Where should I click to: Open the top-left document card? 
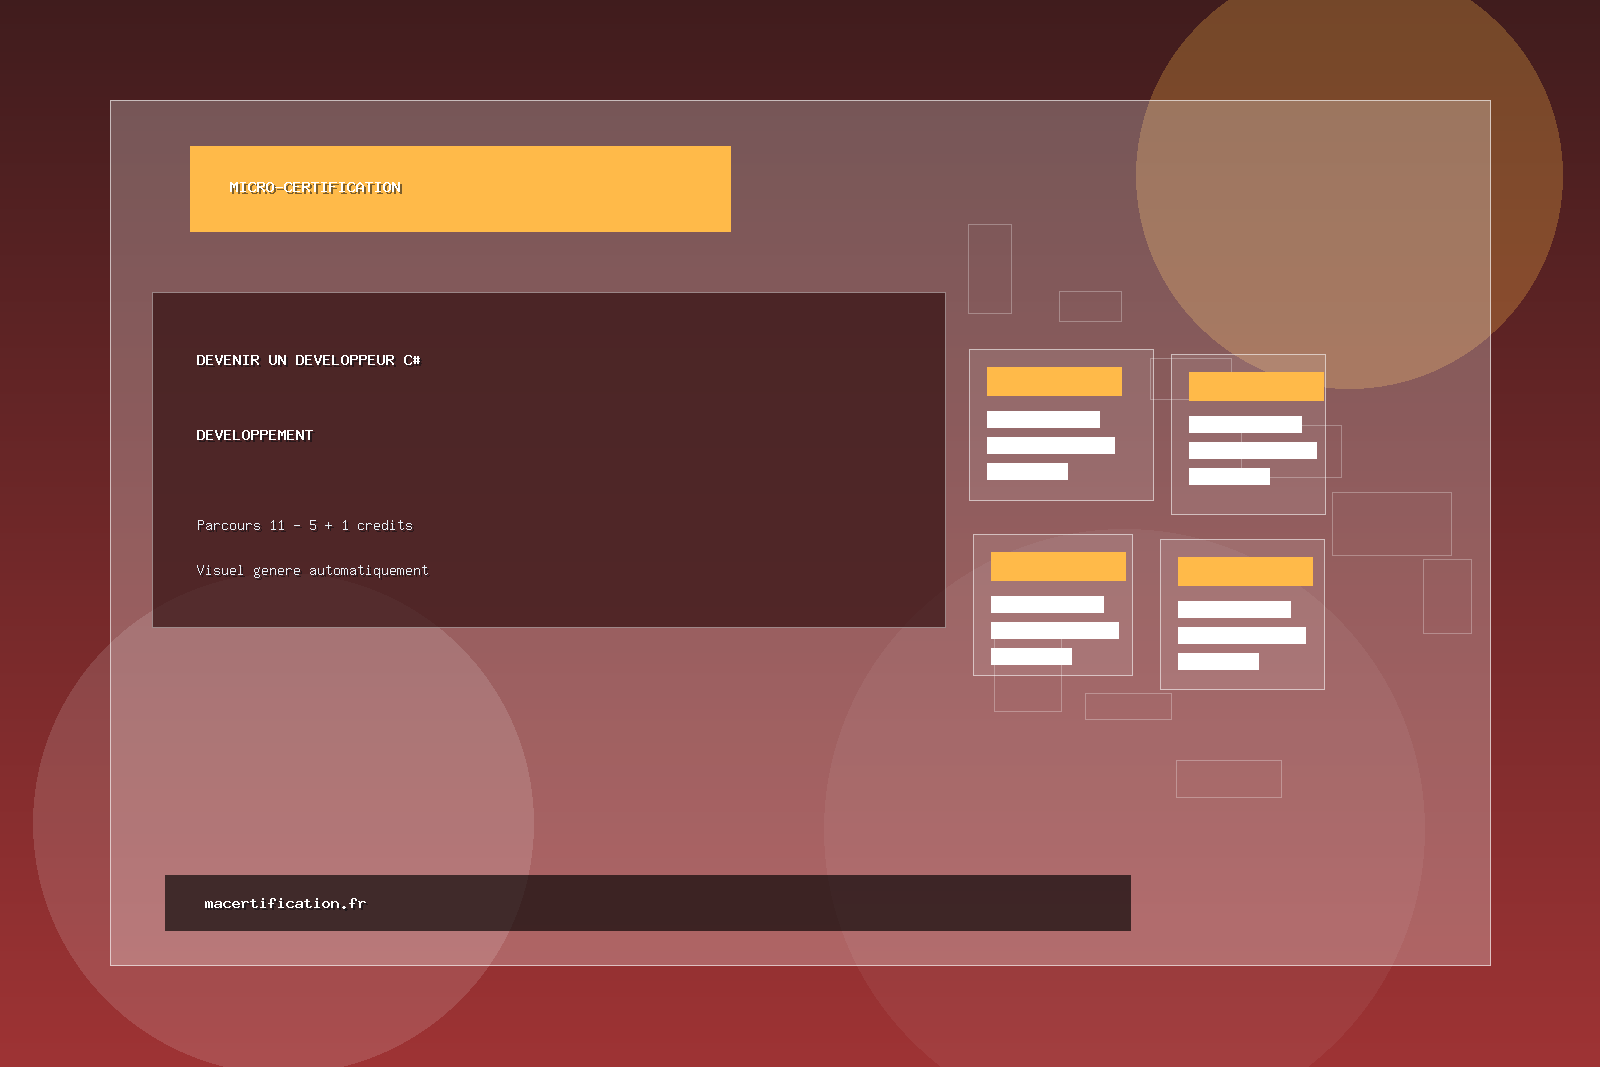pos(1061,425)
